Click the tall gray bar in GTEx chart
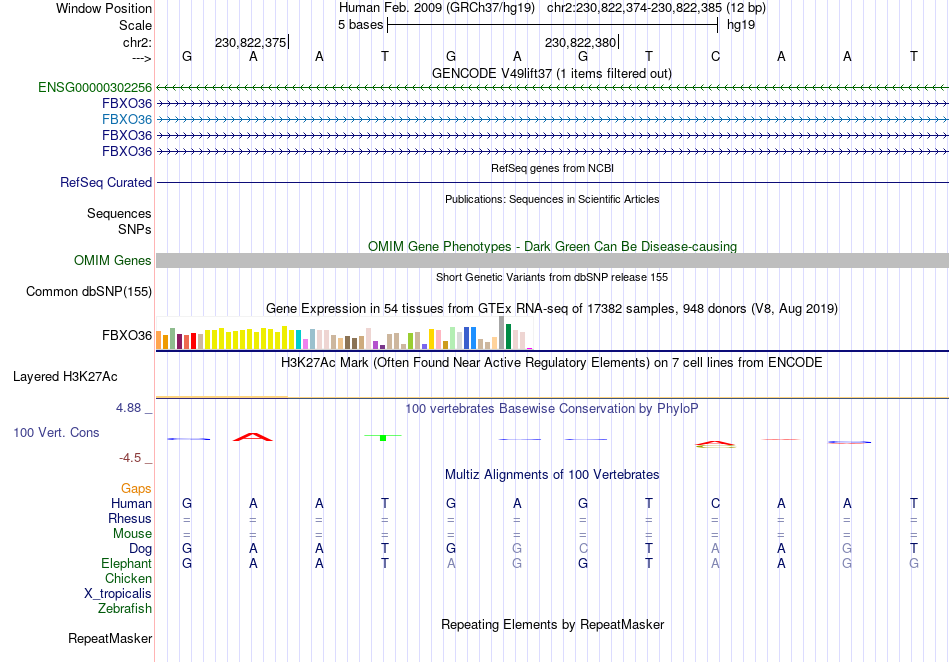 pyautogui.click(x=501, y=333)
